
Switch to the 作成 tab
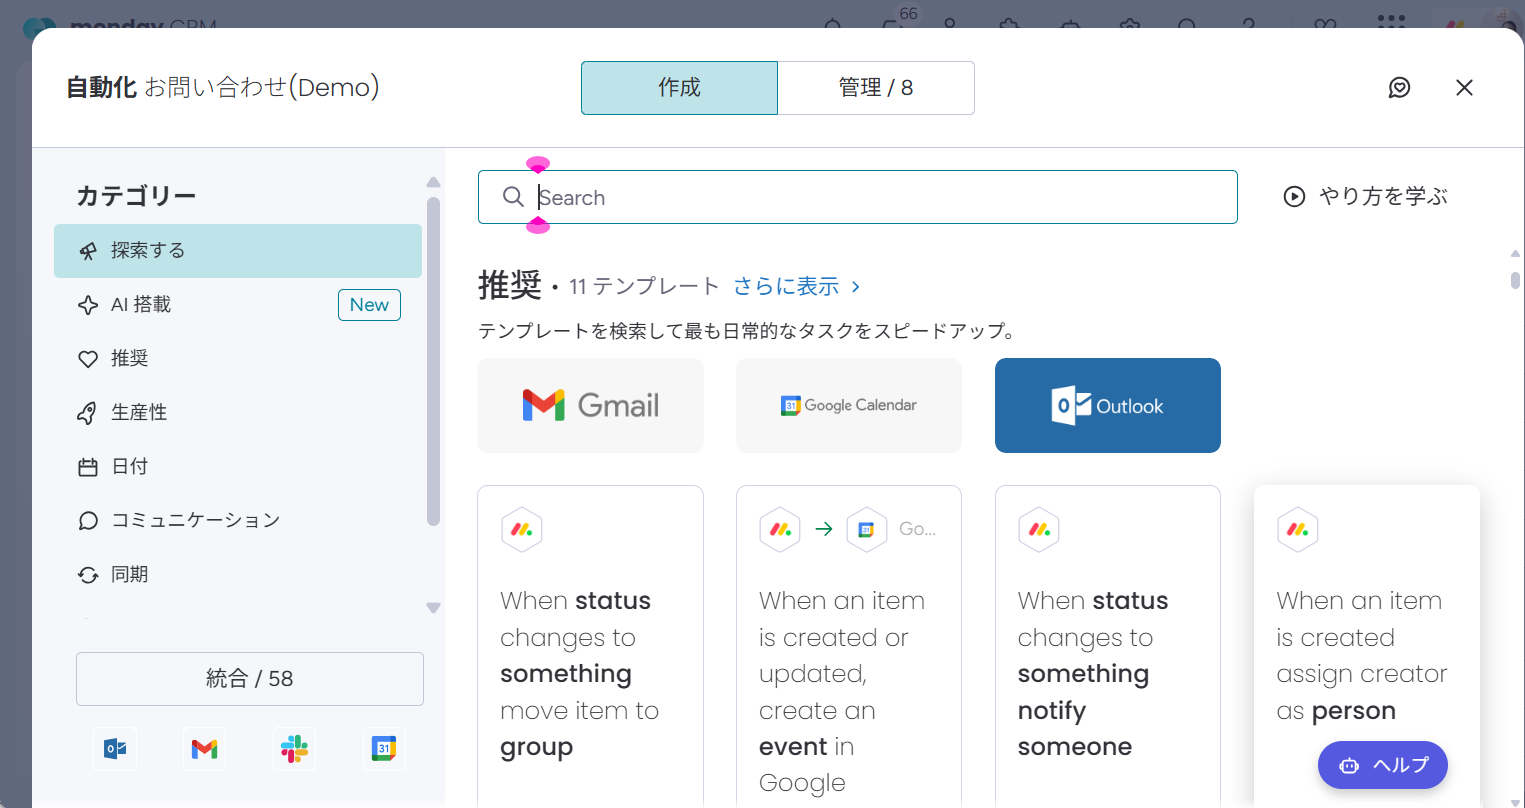(x=679, y=88)
